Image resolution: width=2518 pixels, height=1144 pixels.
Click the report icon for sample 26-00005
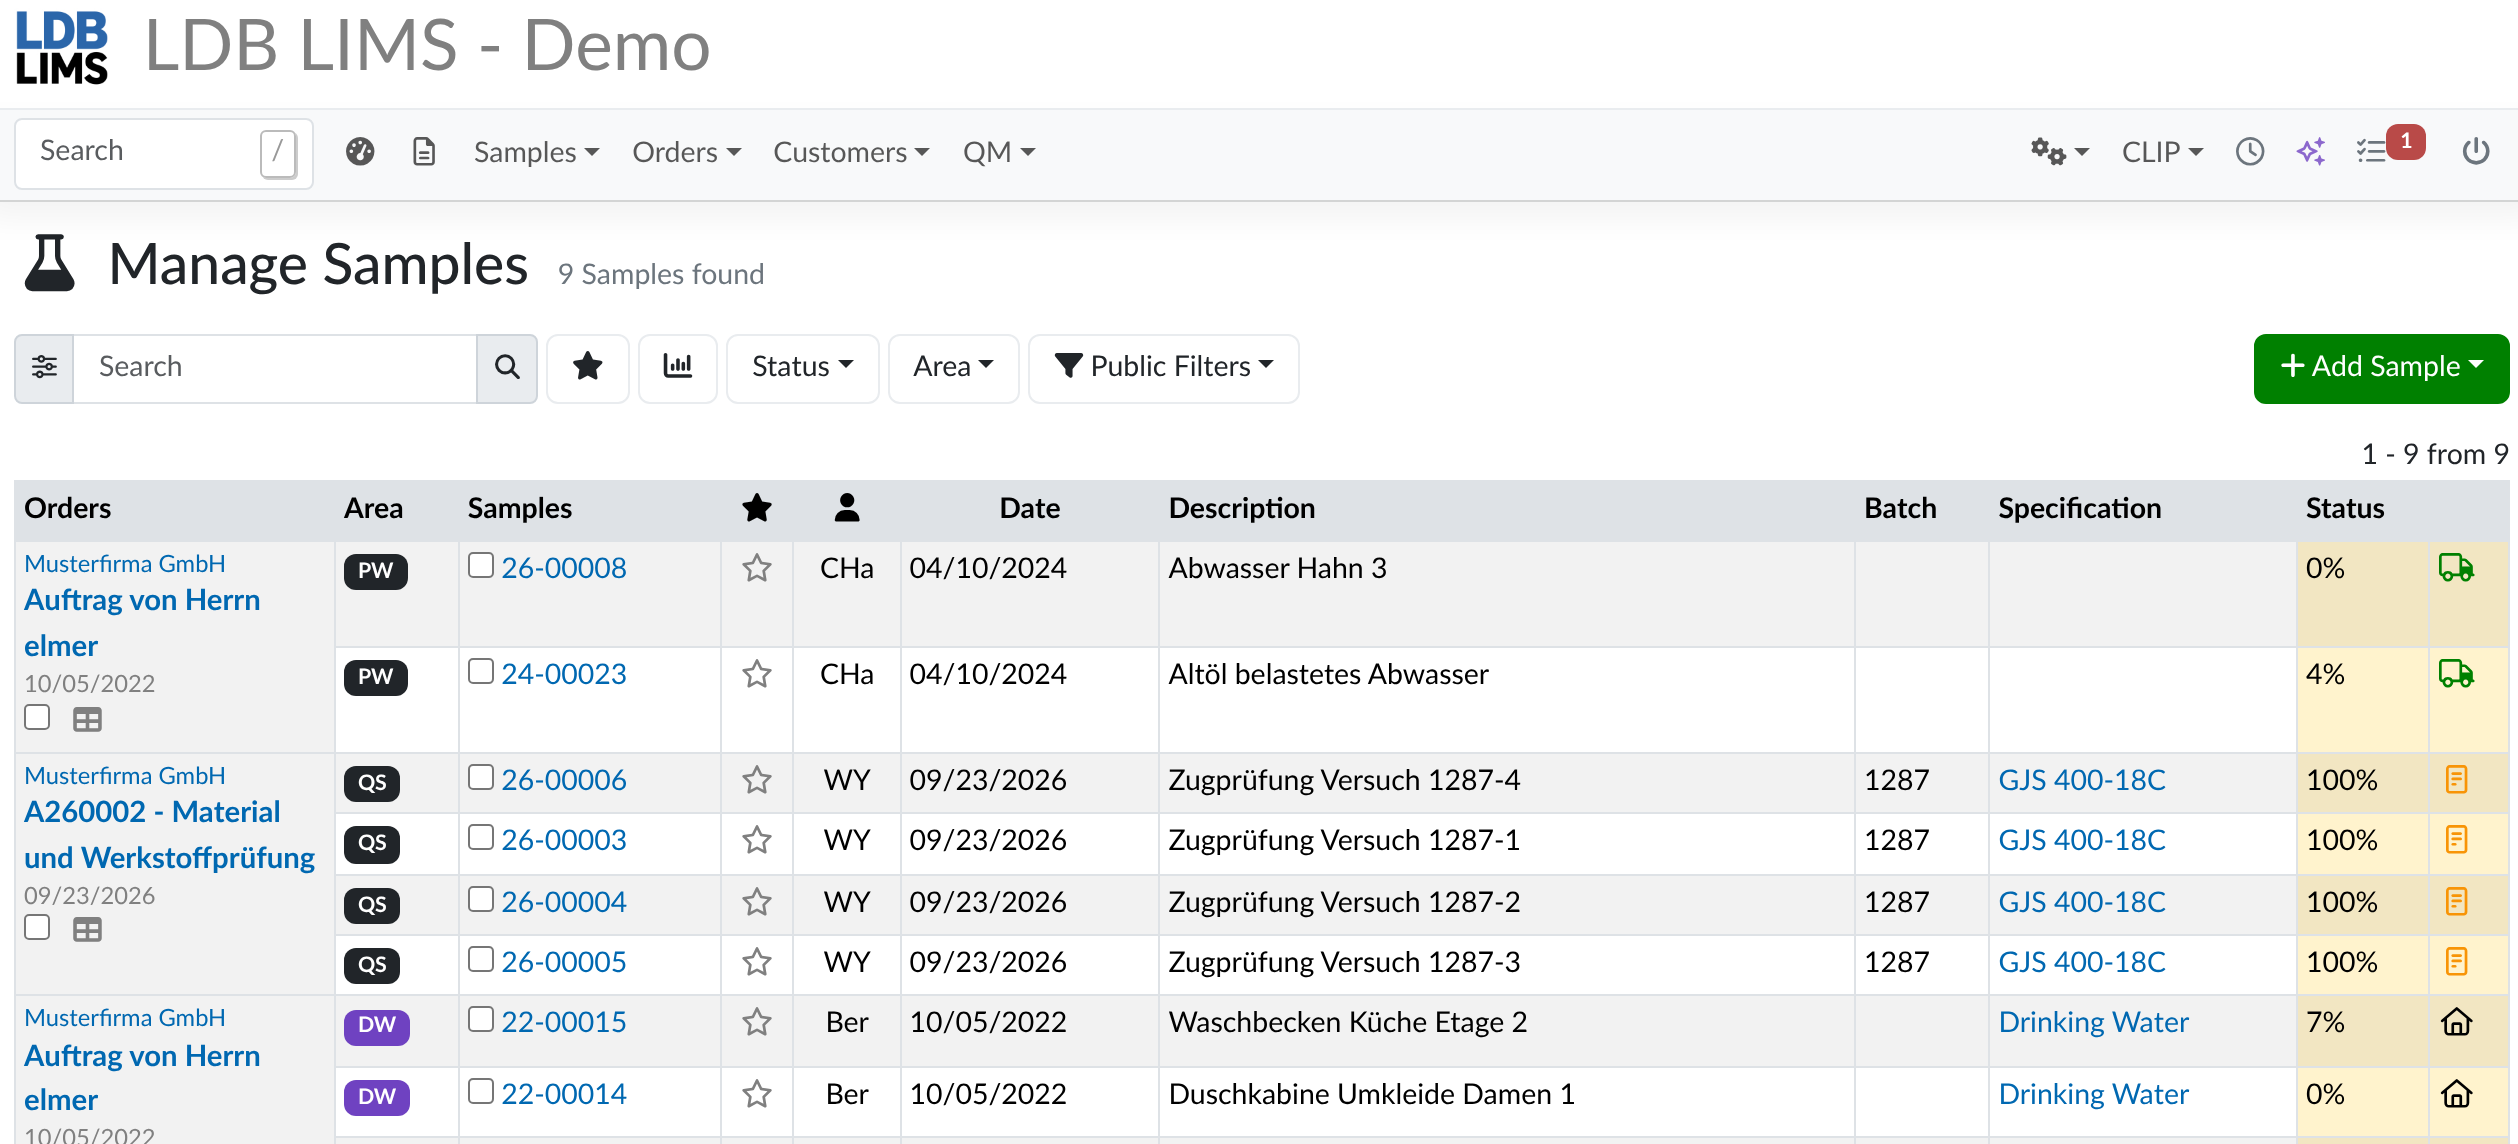click(x=2456, y=962)
